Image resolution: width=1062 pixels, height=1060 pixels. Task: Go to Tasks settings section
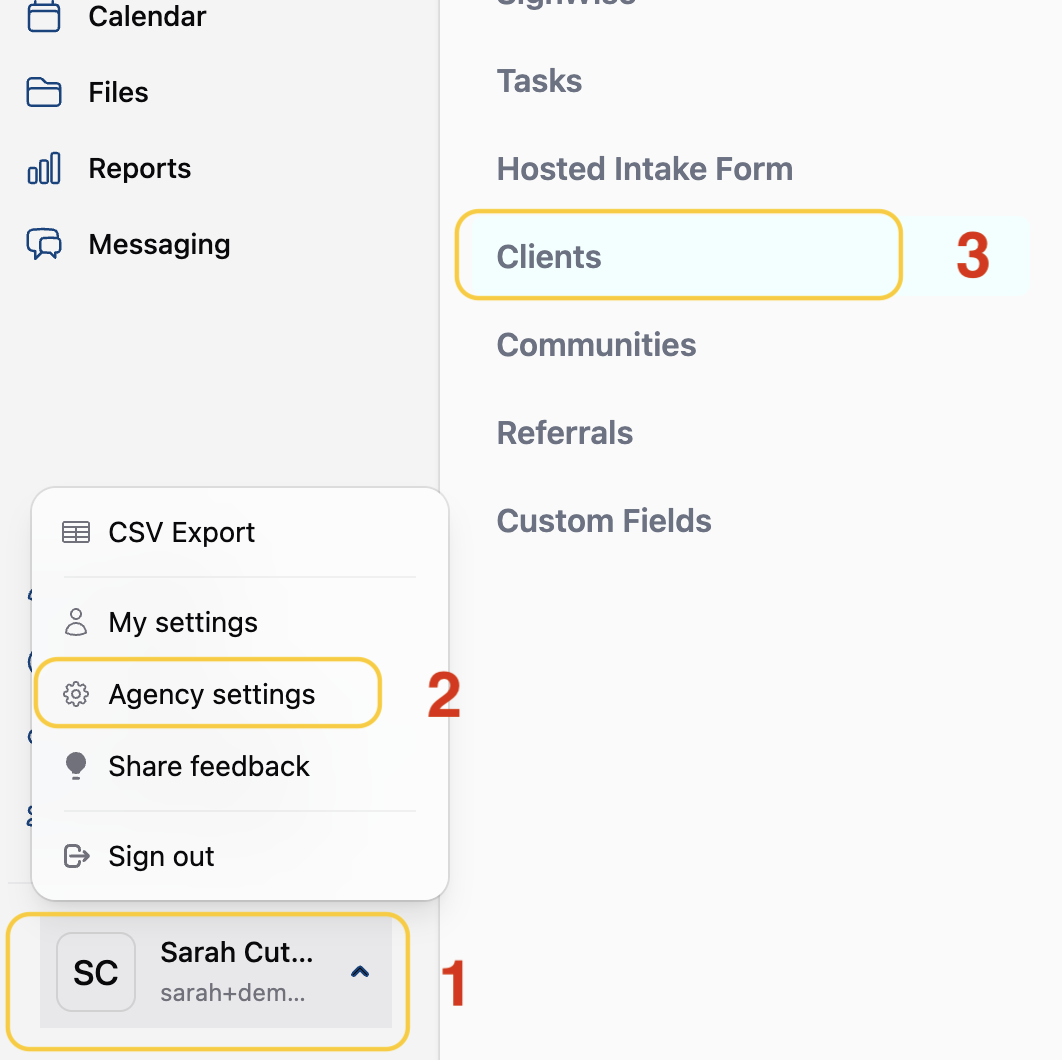point(539,81)
